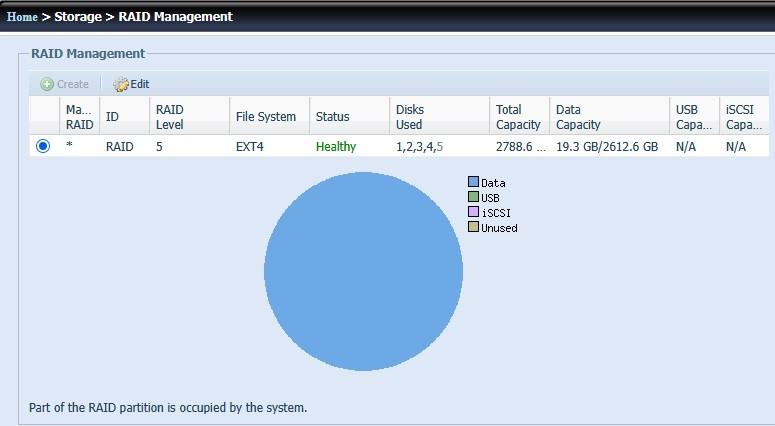This screenshot has width=775, height=426.
Task: Click the USB legend green swatch
Action: (473, 198)
